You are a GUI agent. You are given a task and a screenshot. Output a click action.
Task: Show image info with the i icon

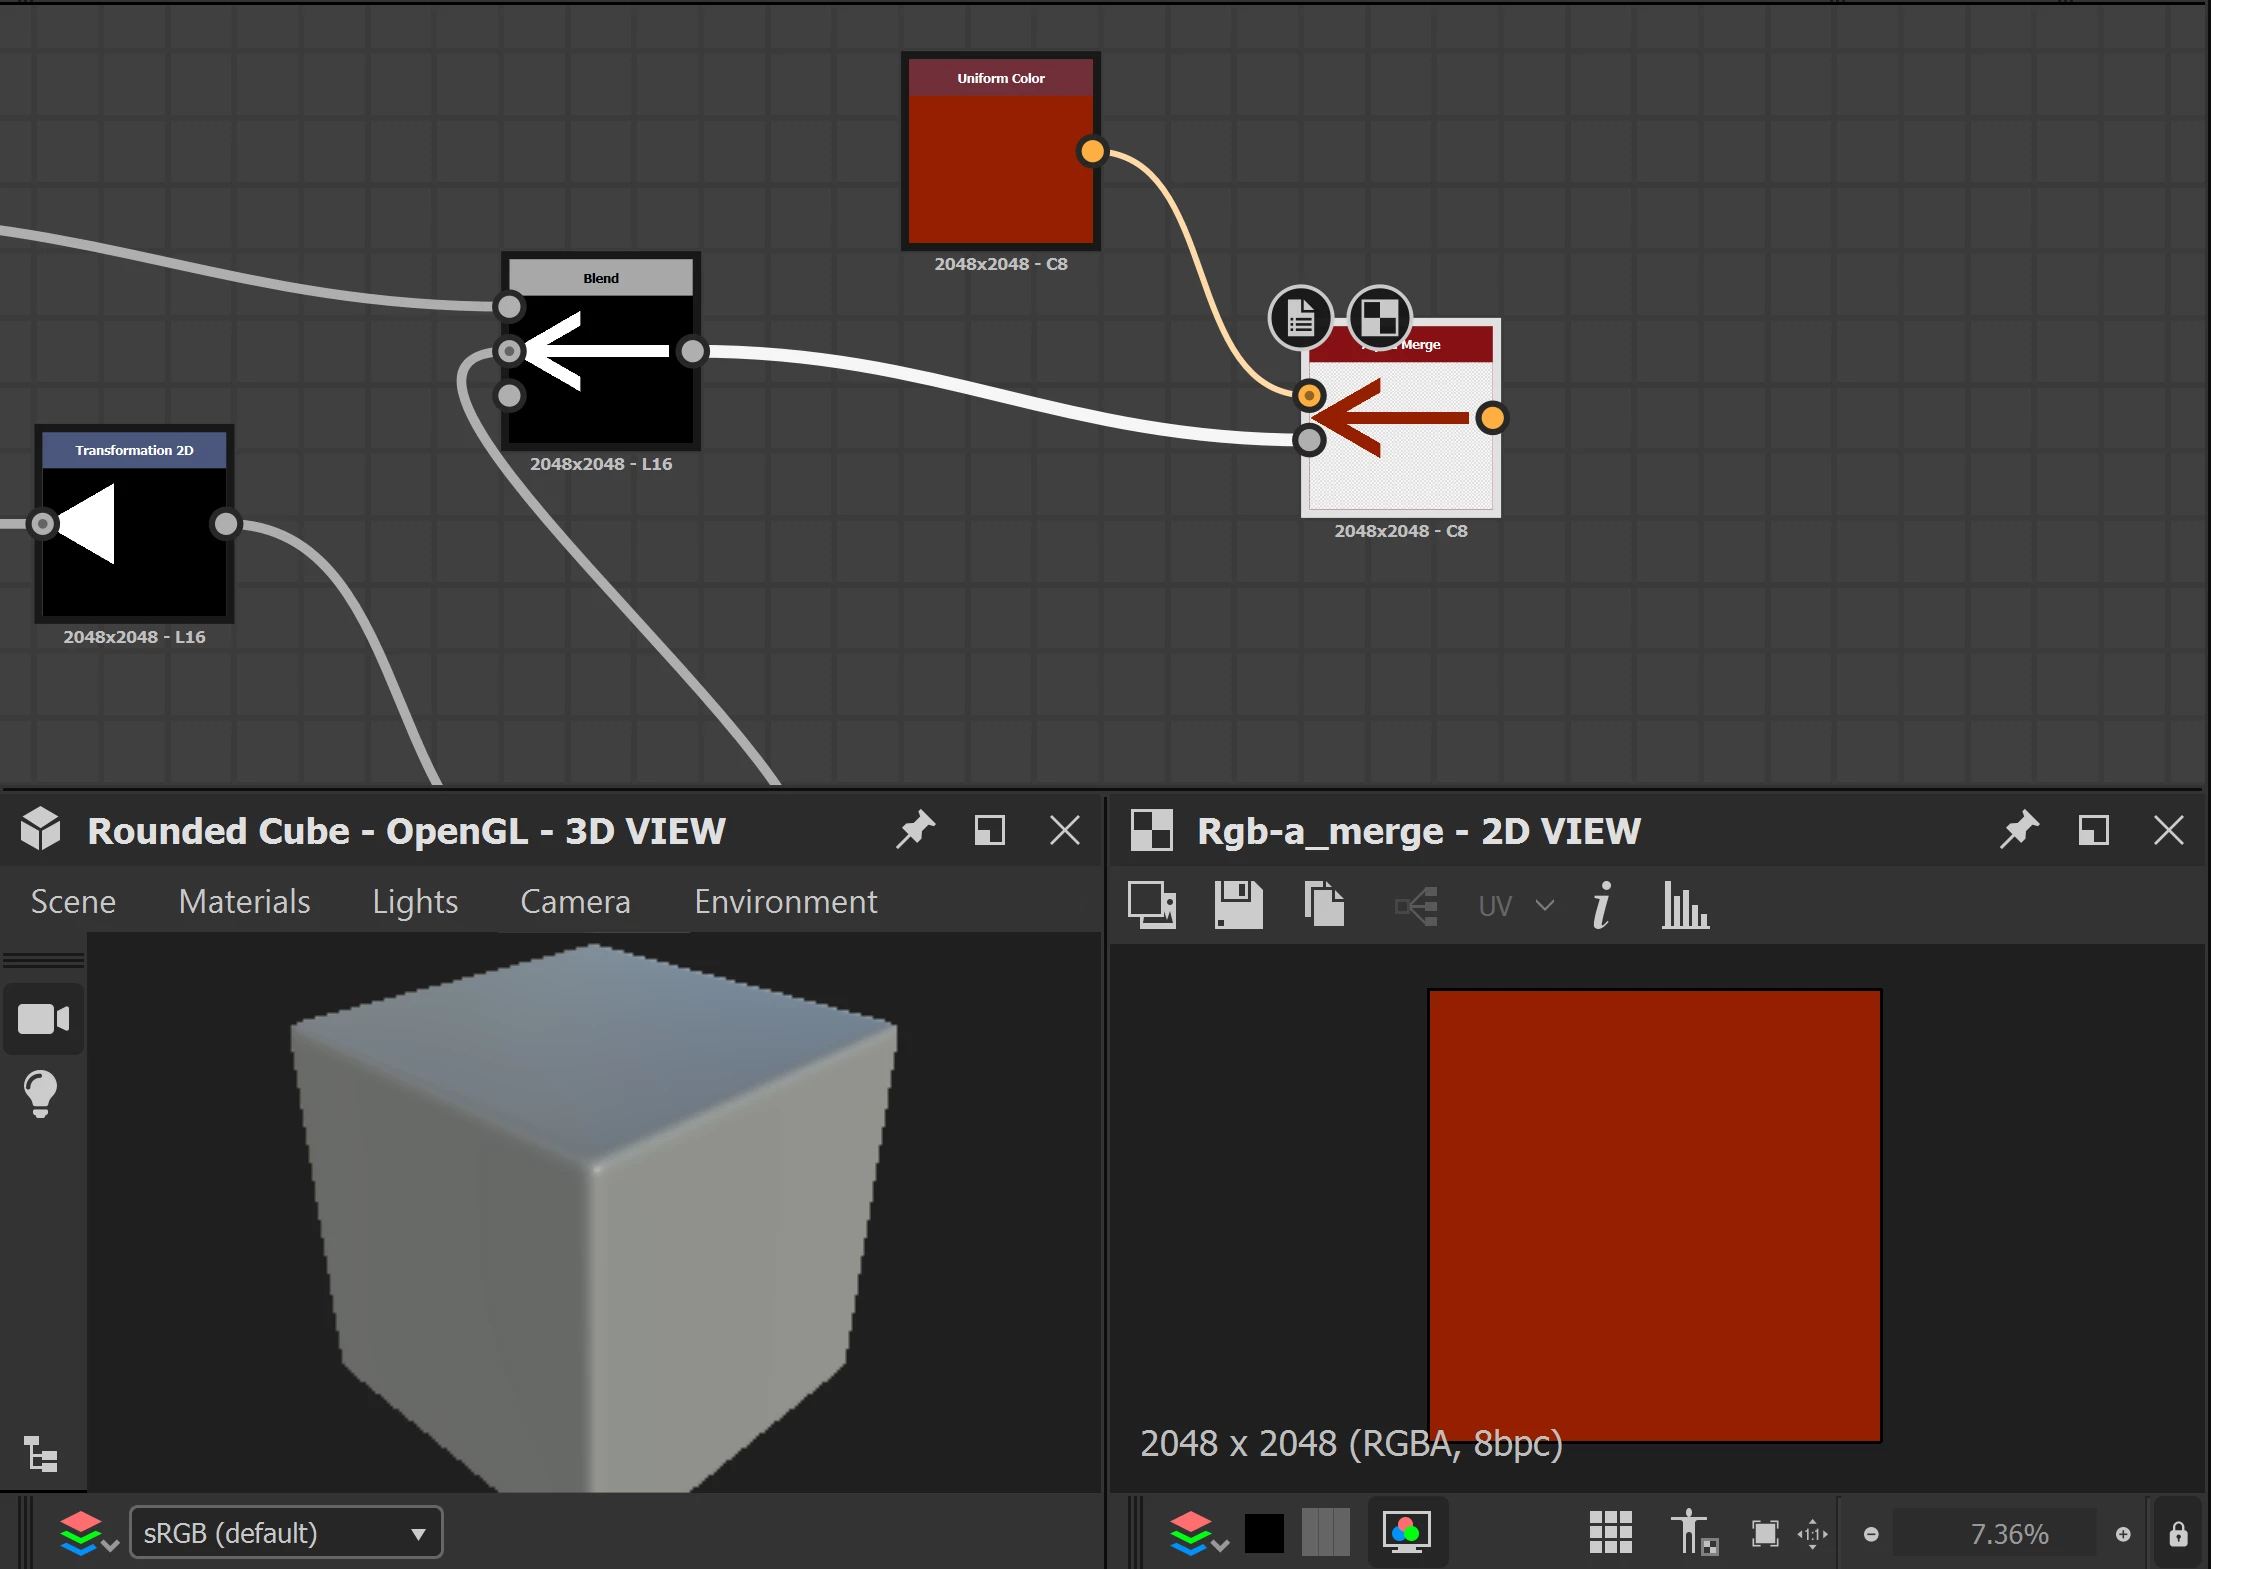click(x=1602, y=905)
